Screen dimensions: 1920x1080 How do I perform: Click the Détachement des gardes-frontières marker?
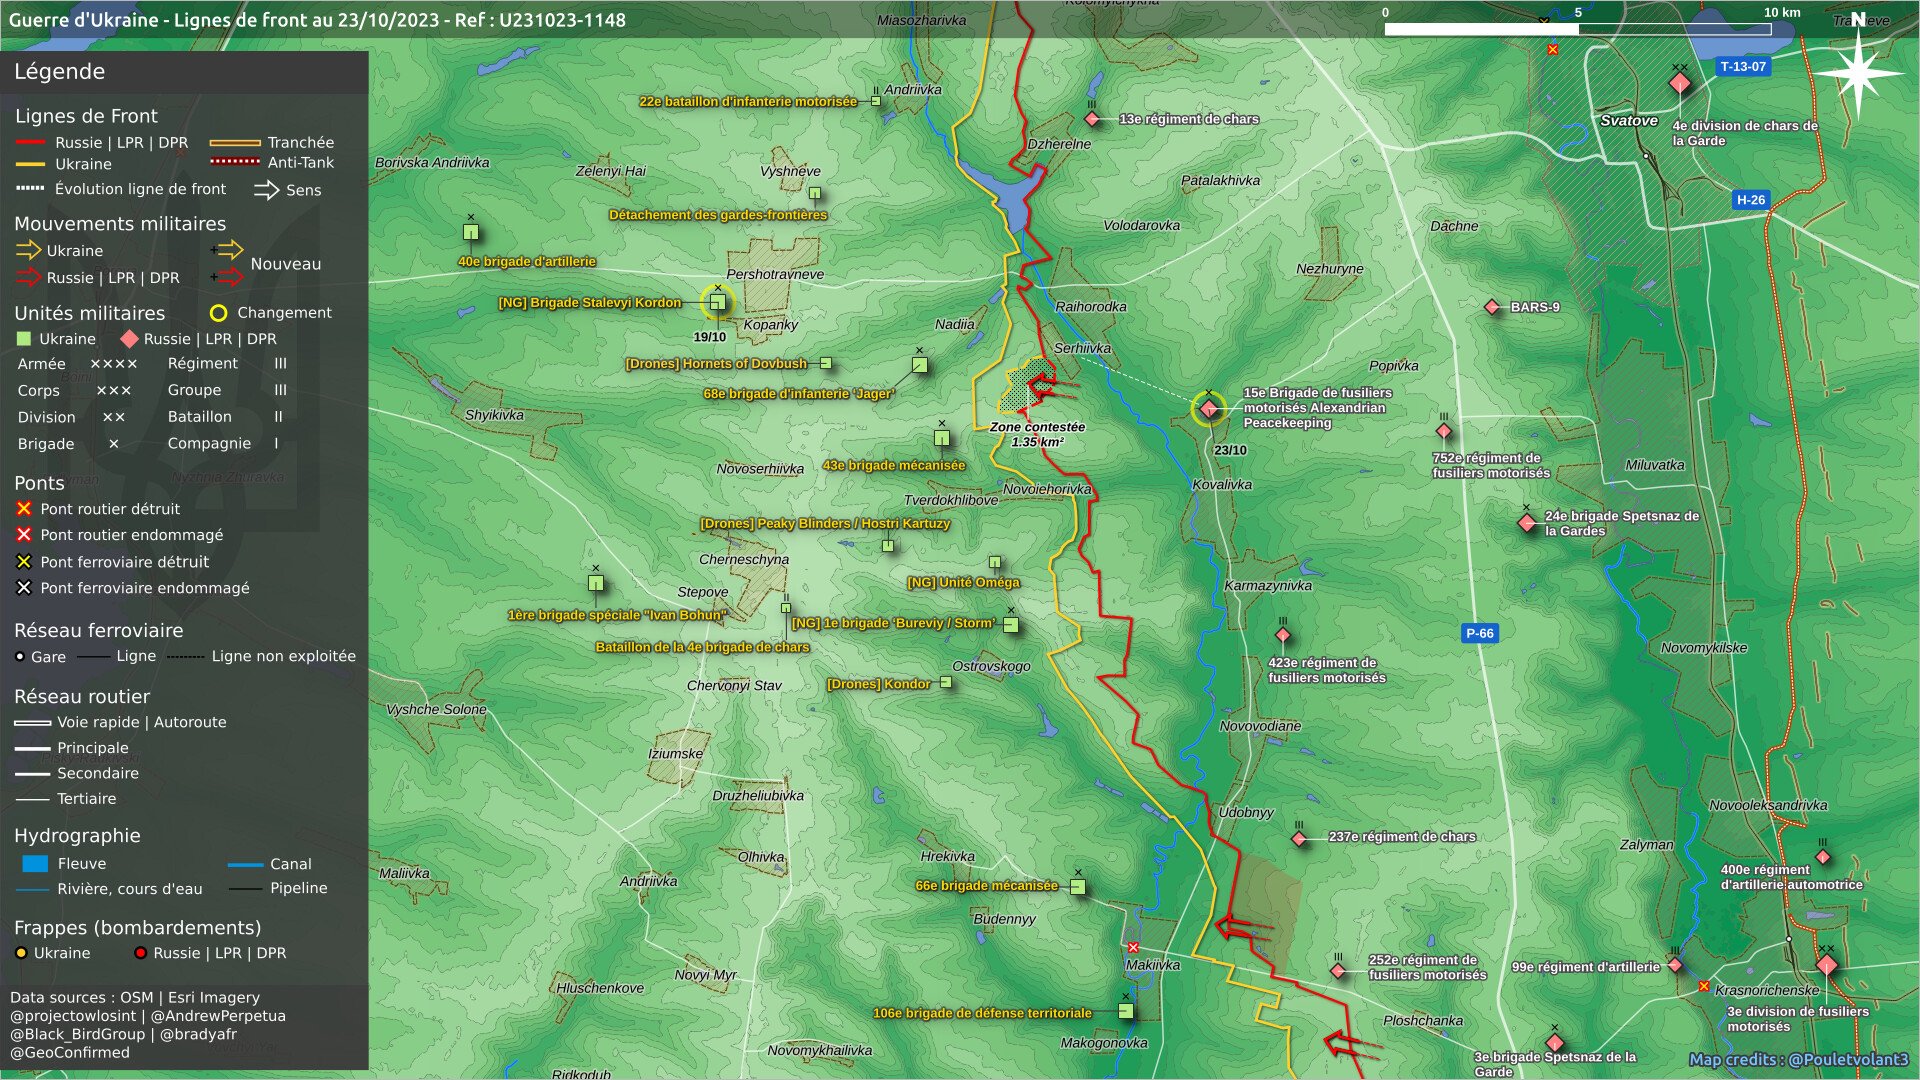coord(814,193)
